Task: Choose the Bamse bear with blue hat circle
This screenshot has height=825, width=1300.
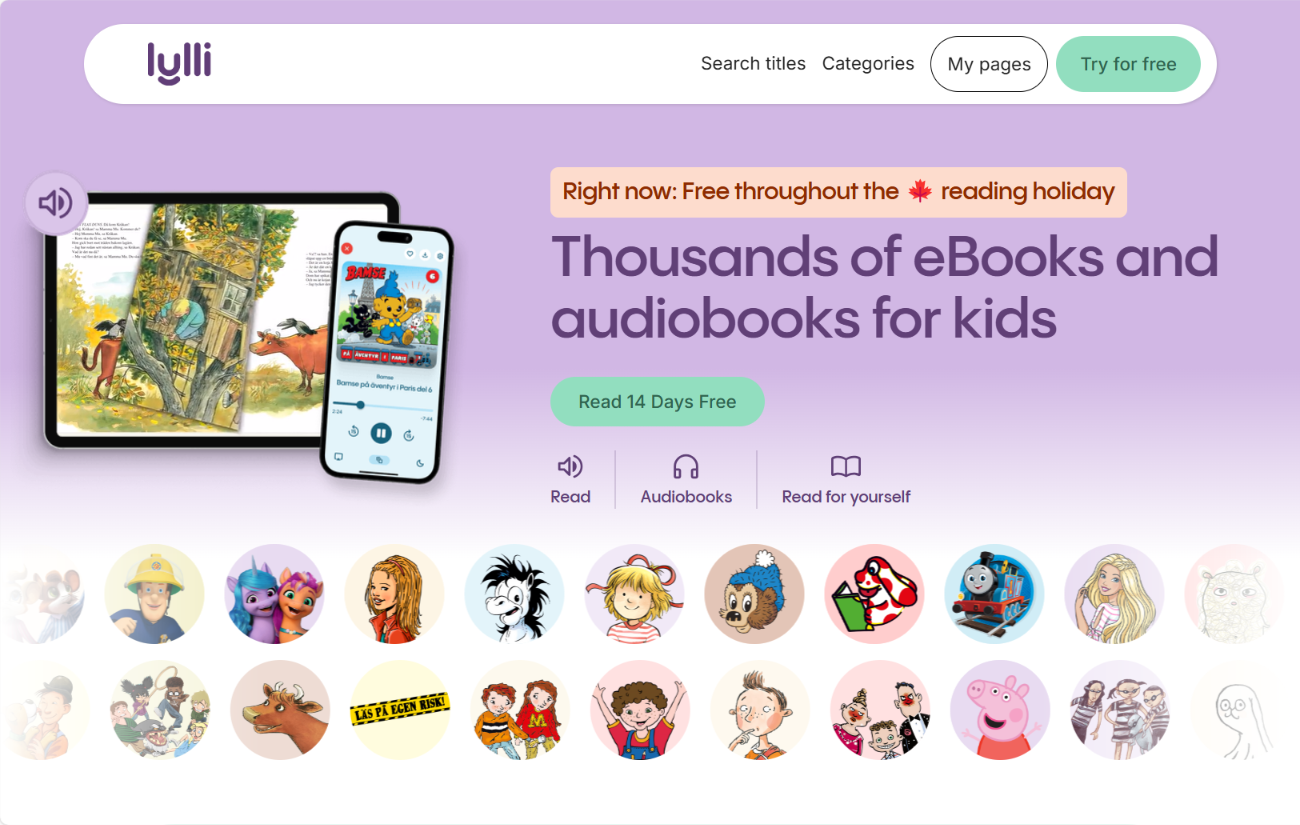Action: [754, 594]
